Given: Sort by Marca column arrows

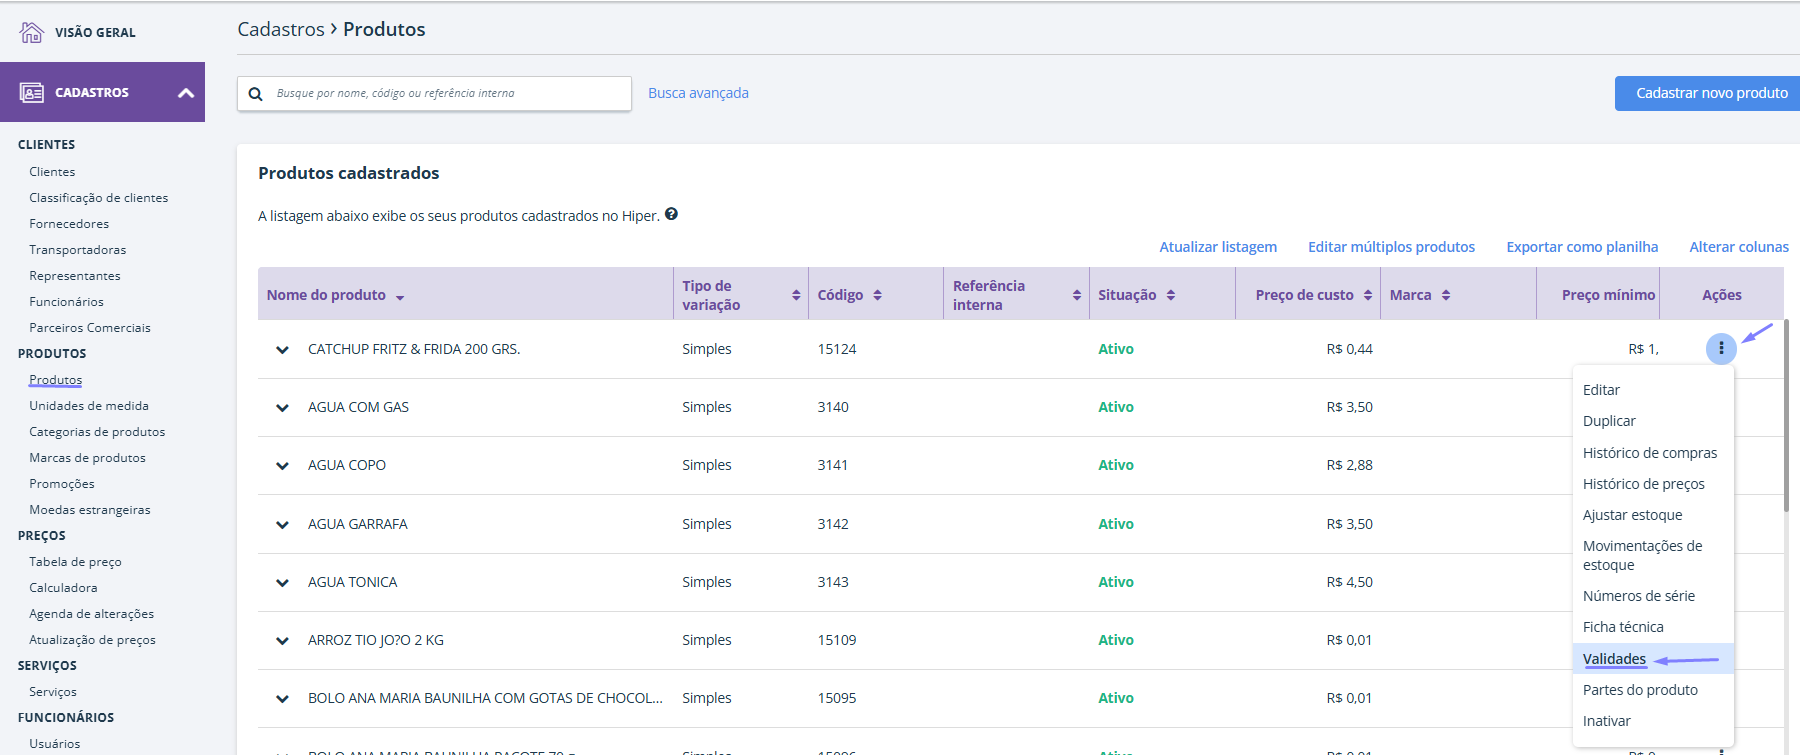Looking at the screenshot, I should [x=1446, y=295].
